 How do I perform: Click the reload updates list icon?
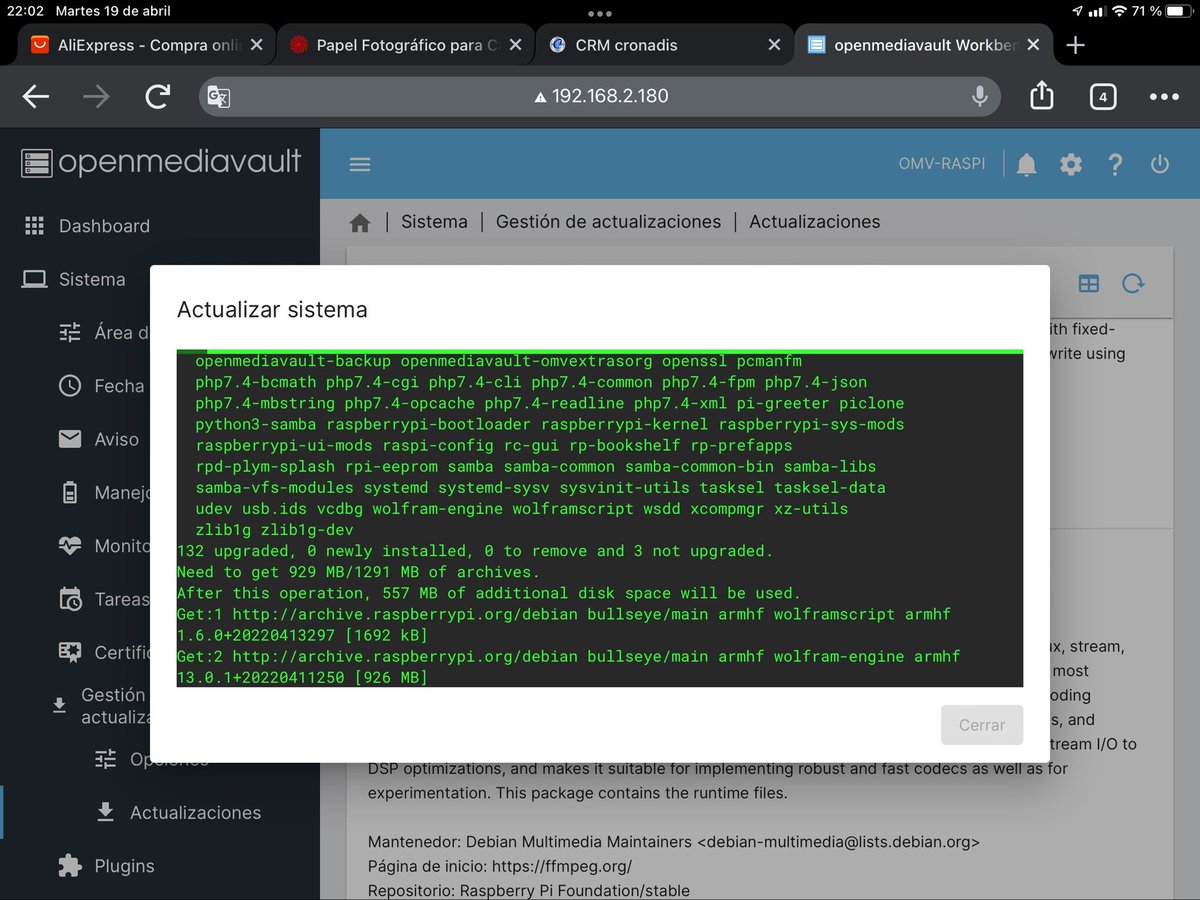[1133, 284]
